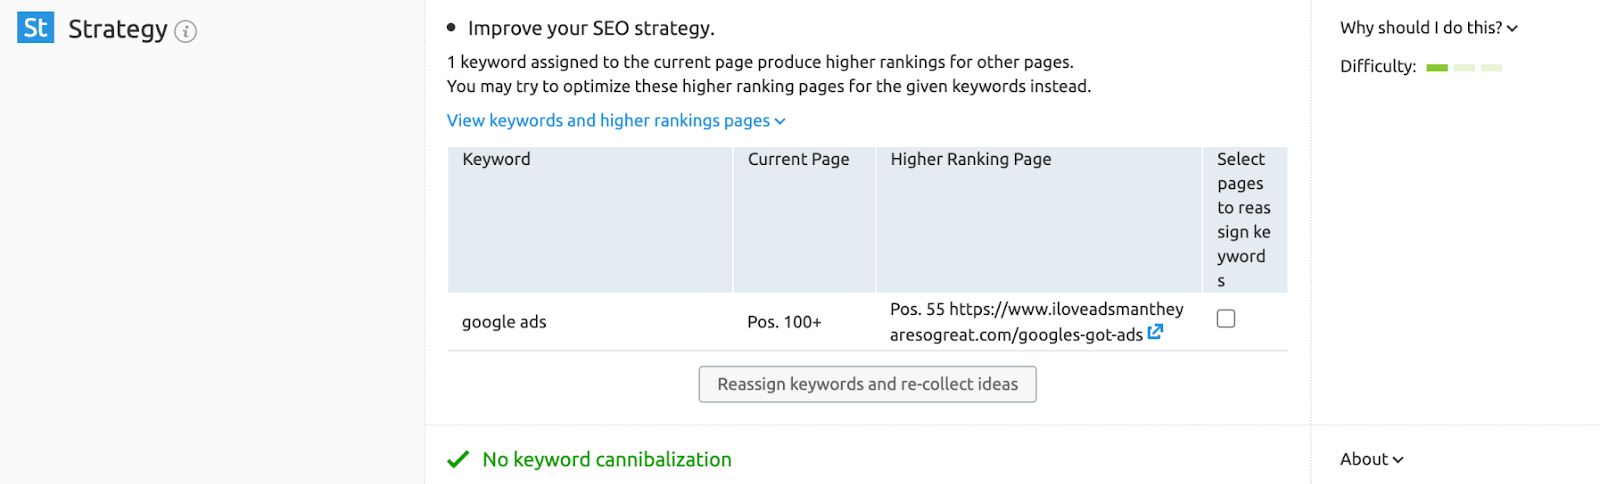Image resolution: width=1600 pixels, height=484 pixels.
Task: Click the Strategy section heading
Action: (x=118, y=30)
